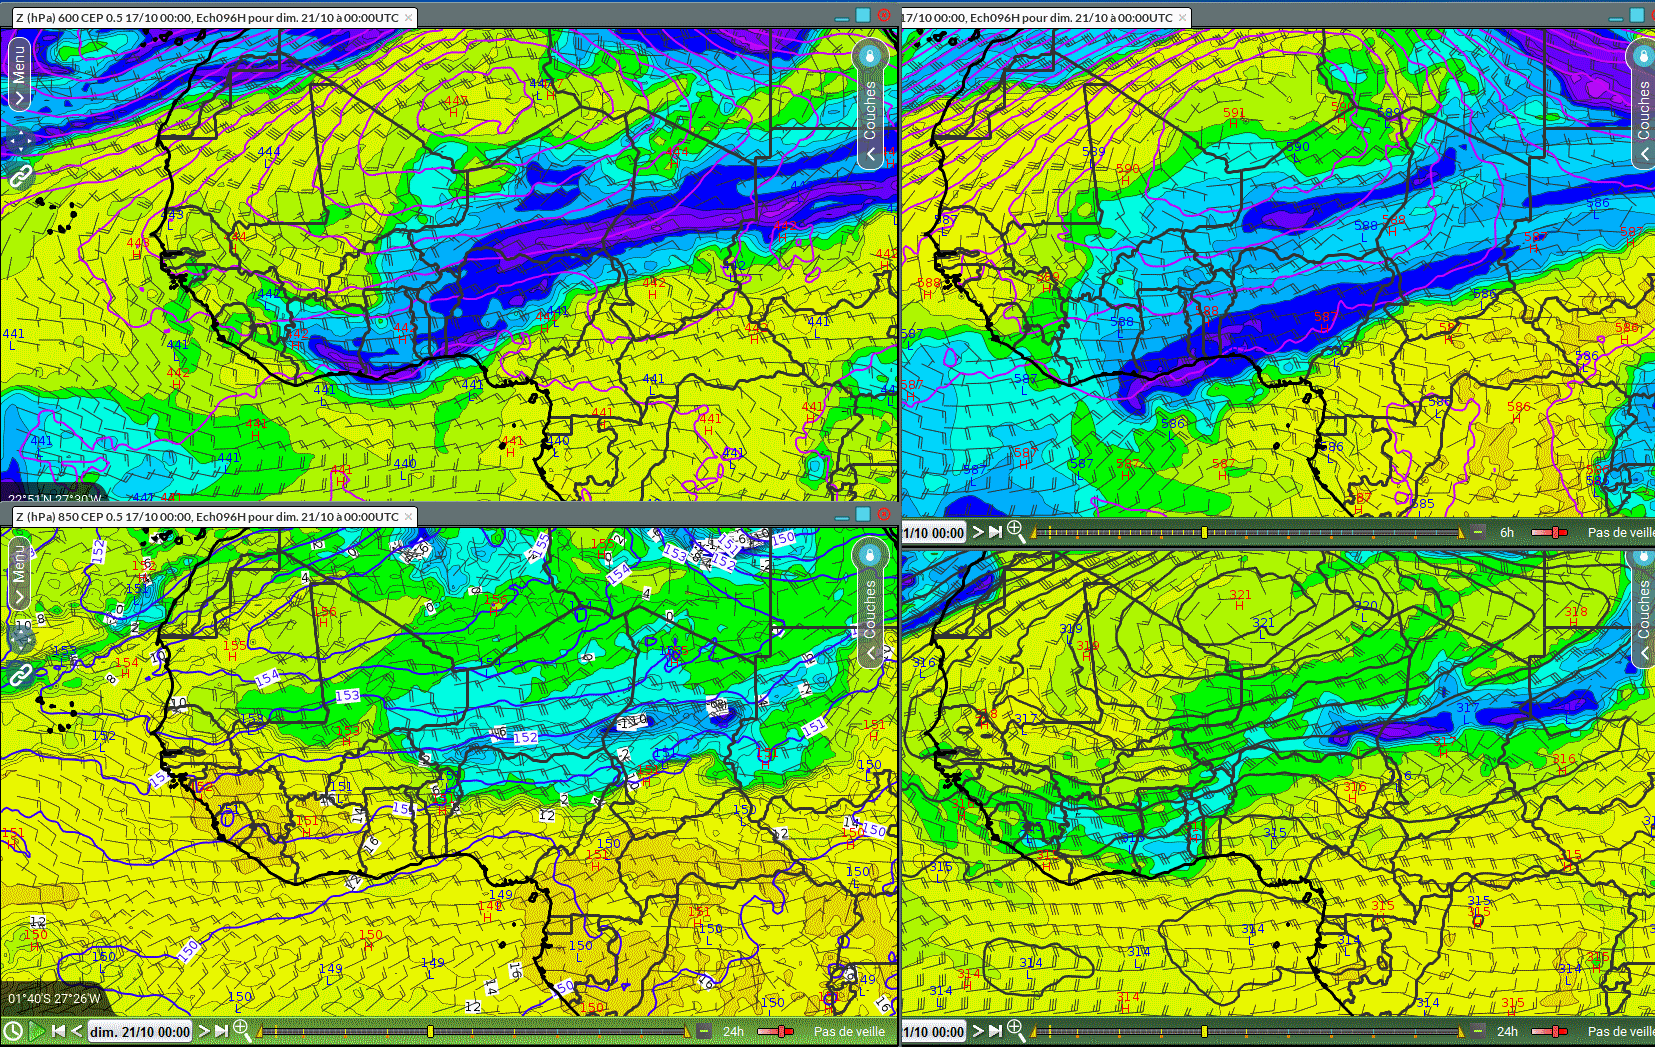Go to the next step in the bottom-right map toolbar
The width and height of the screenshot is (1655, 1047).
[978, 1031]
